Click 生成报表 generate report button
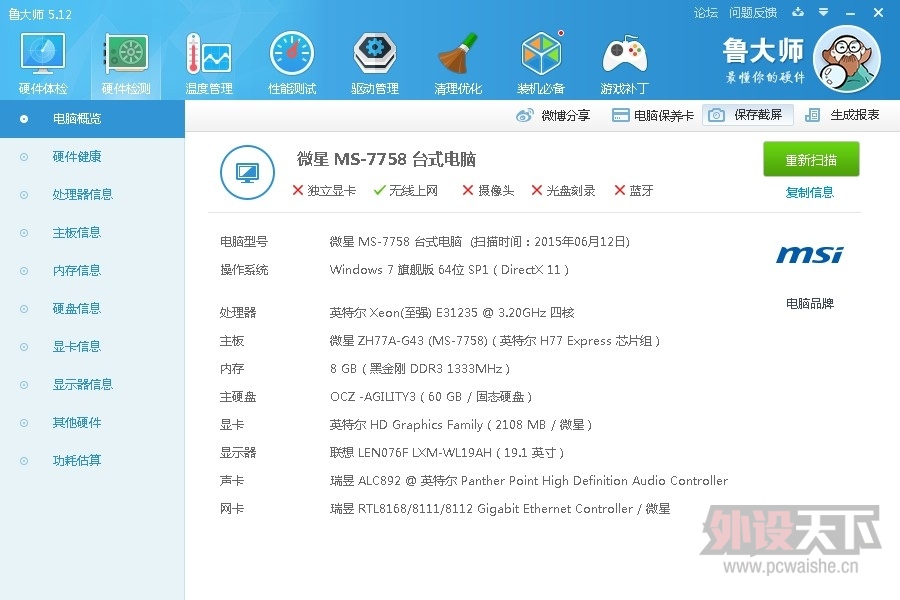 coord(843,115)
